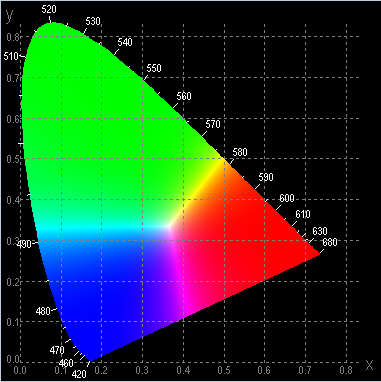
Task: Click the 610 wavelength label
Action: click(303, 214)
